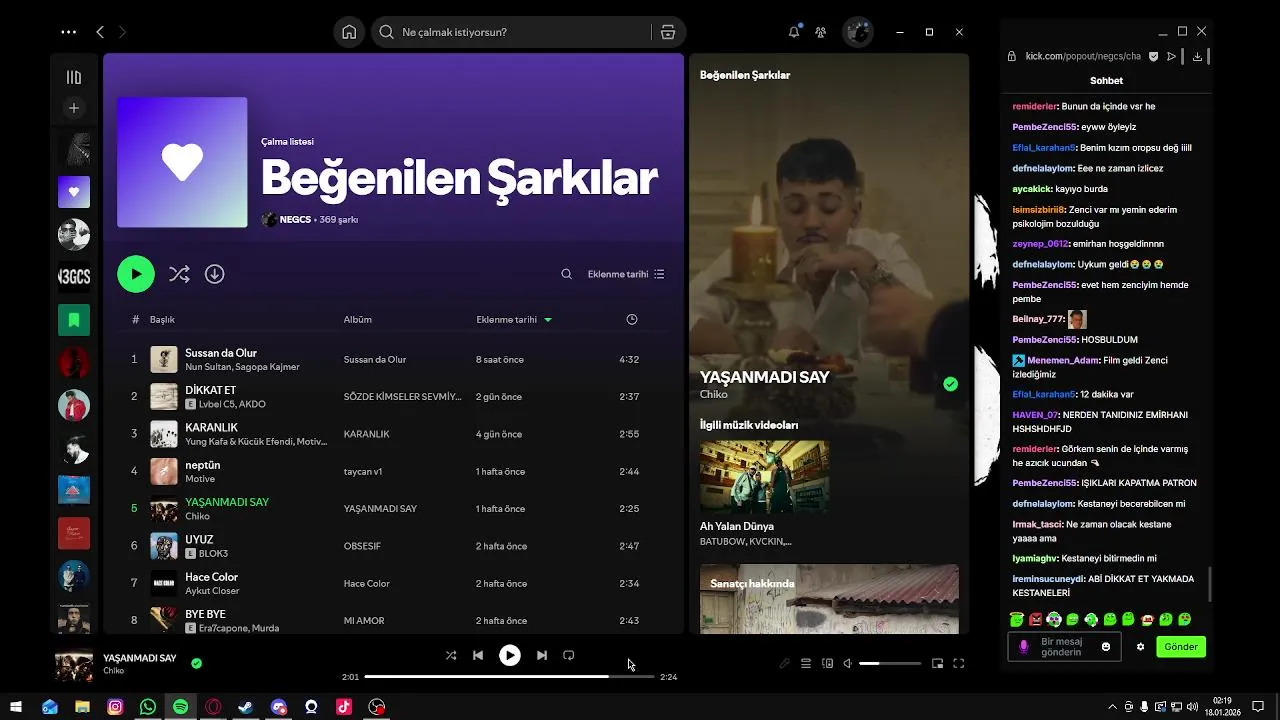Toggle repeat in the player bar

[568, 655]
